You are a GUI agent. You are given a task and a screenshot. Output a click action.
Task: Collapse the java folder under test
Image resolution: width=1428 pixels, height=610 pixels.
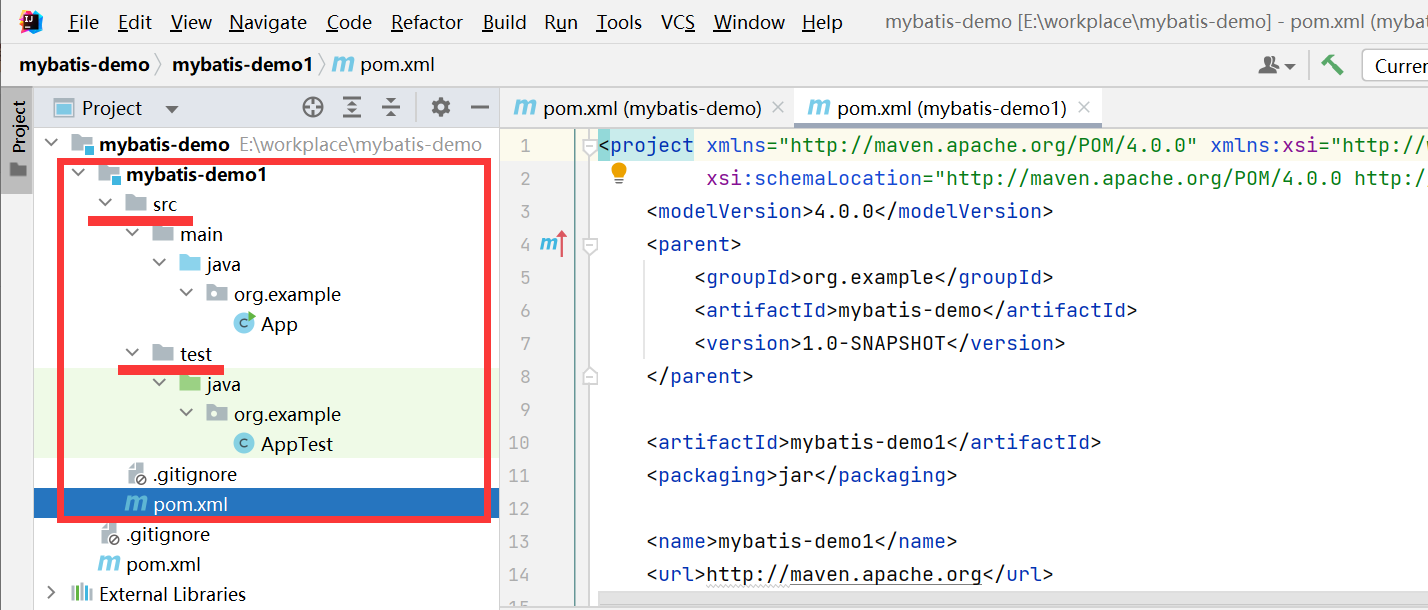(160, 384)
